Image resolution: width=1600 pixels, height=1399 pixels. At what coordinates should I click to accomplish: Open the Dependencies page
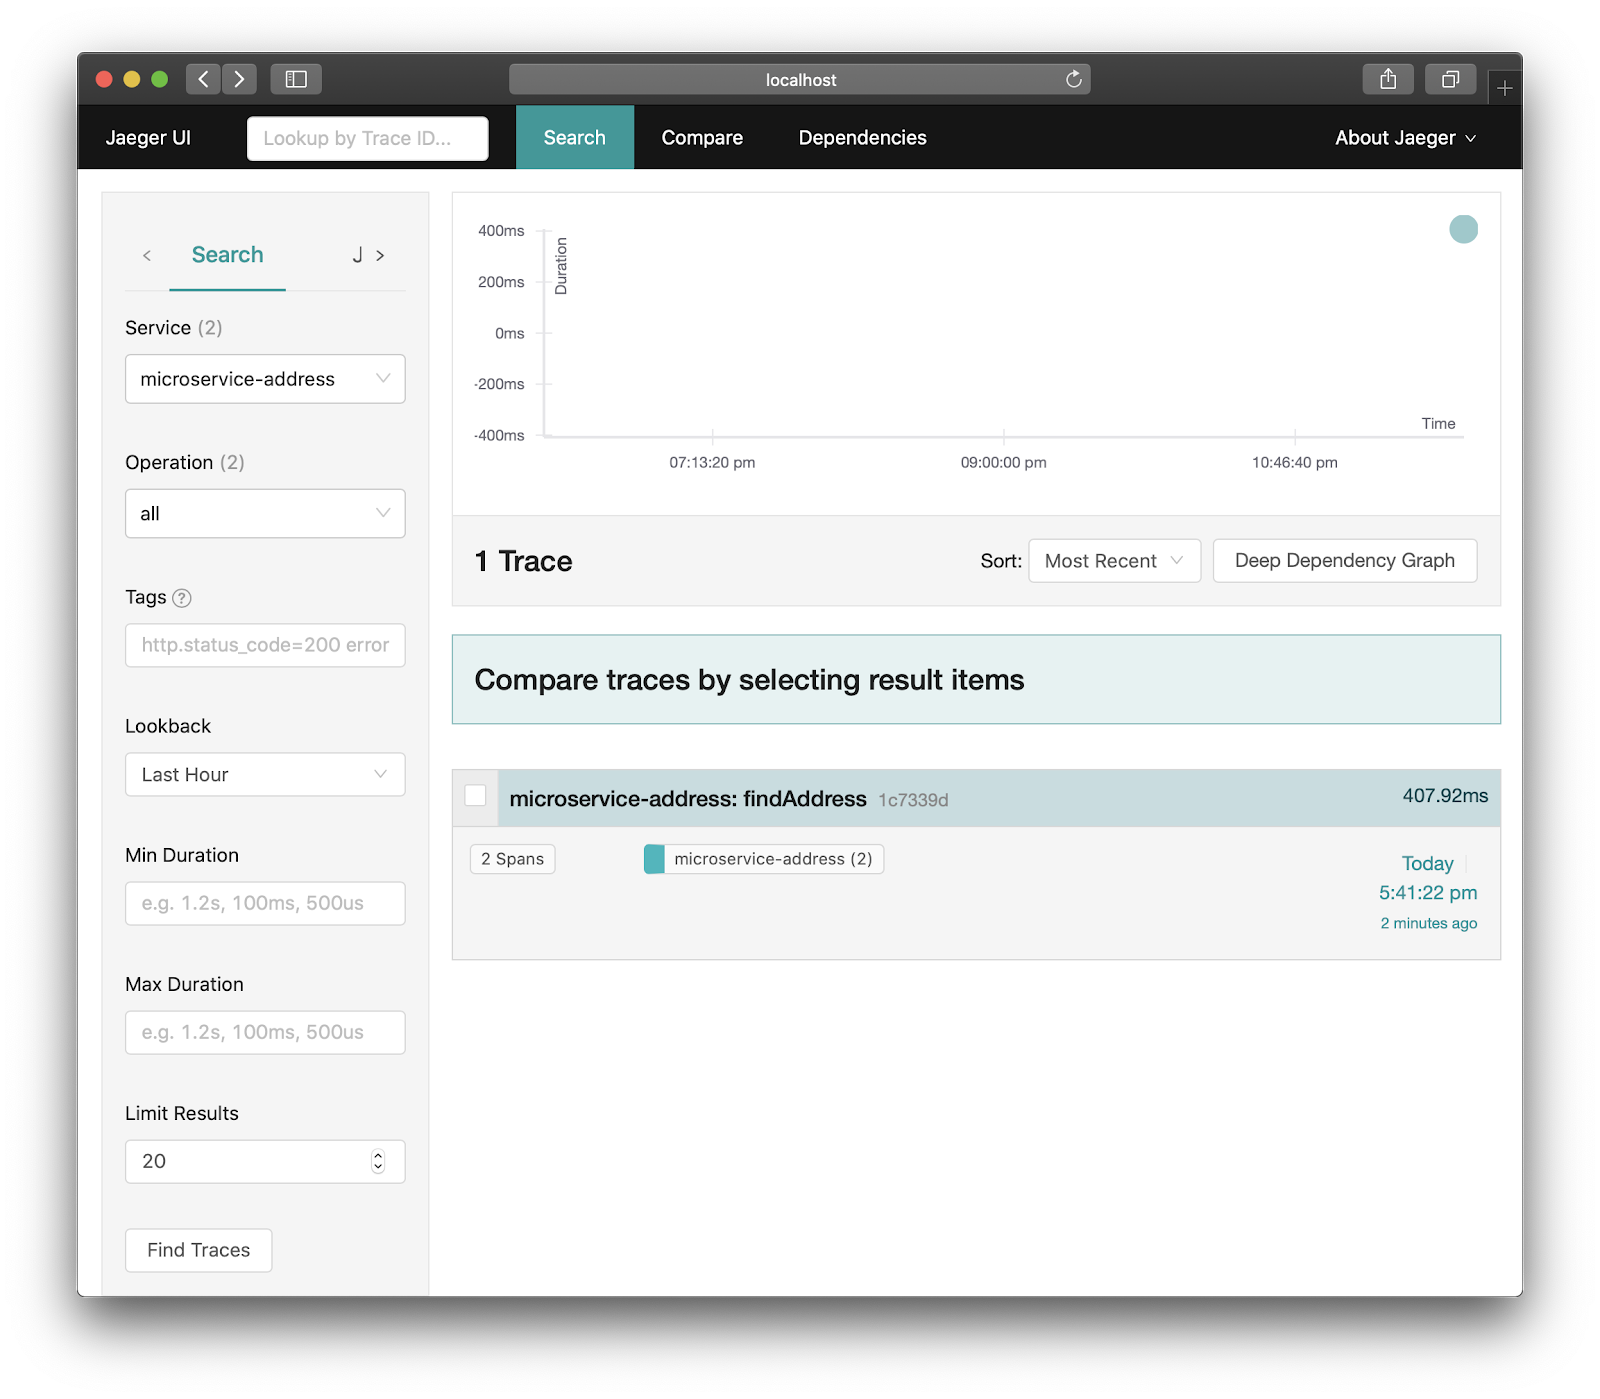coord(862,138)
